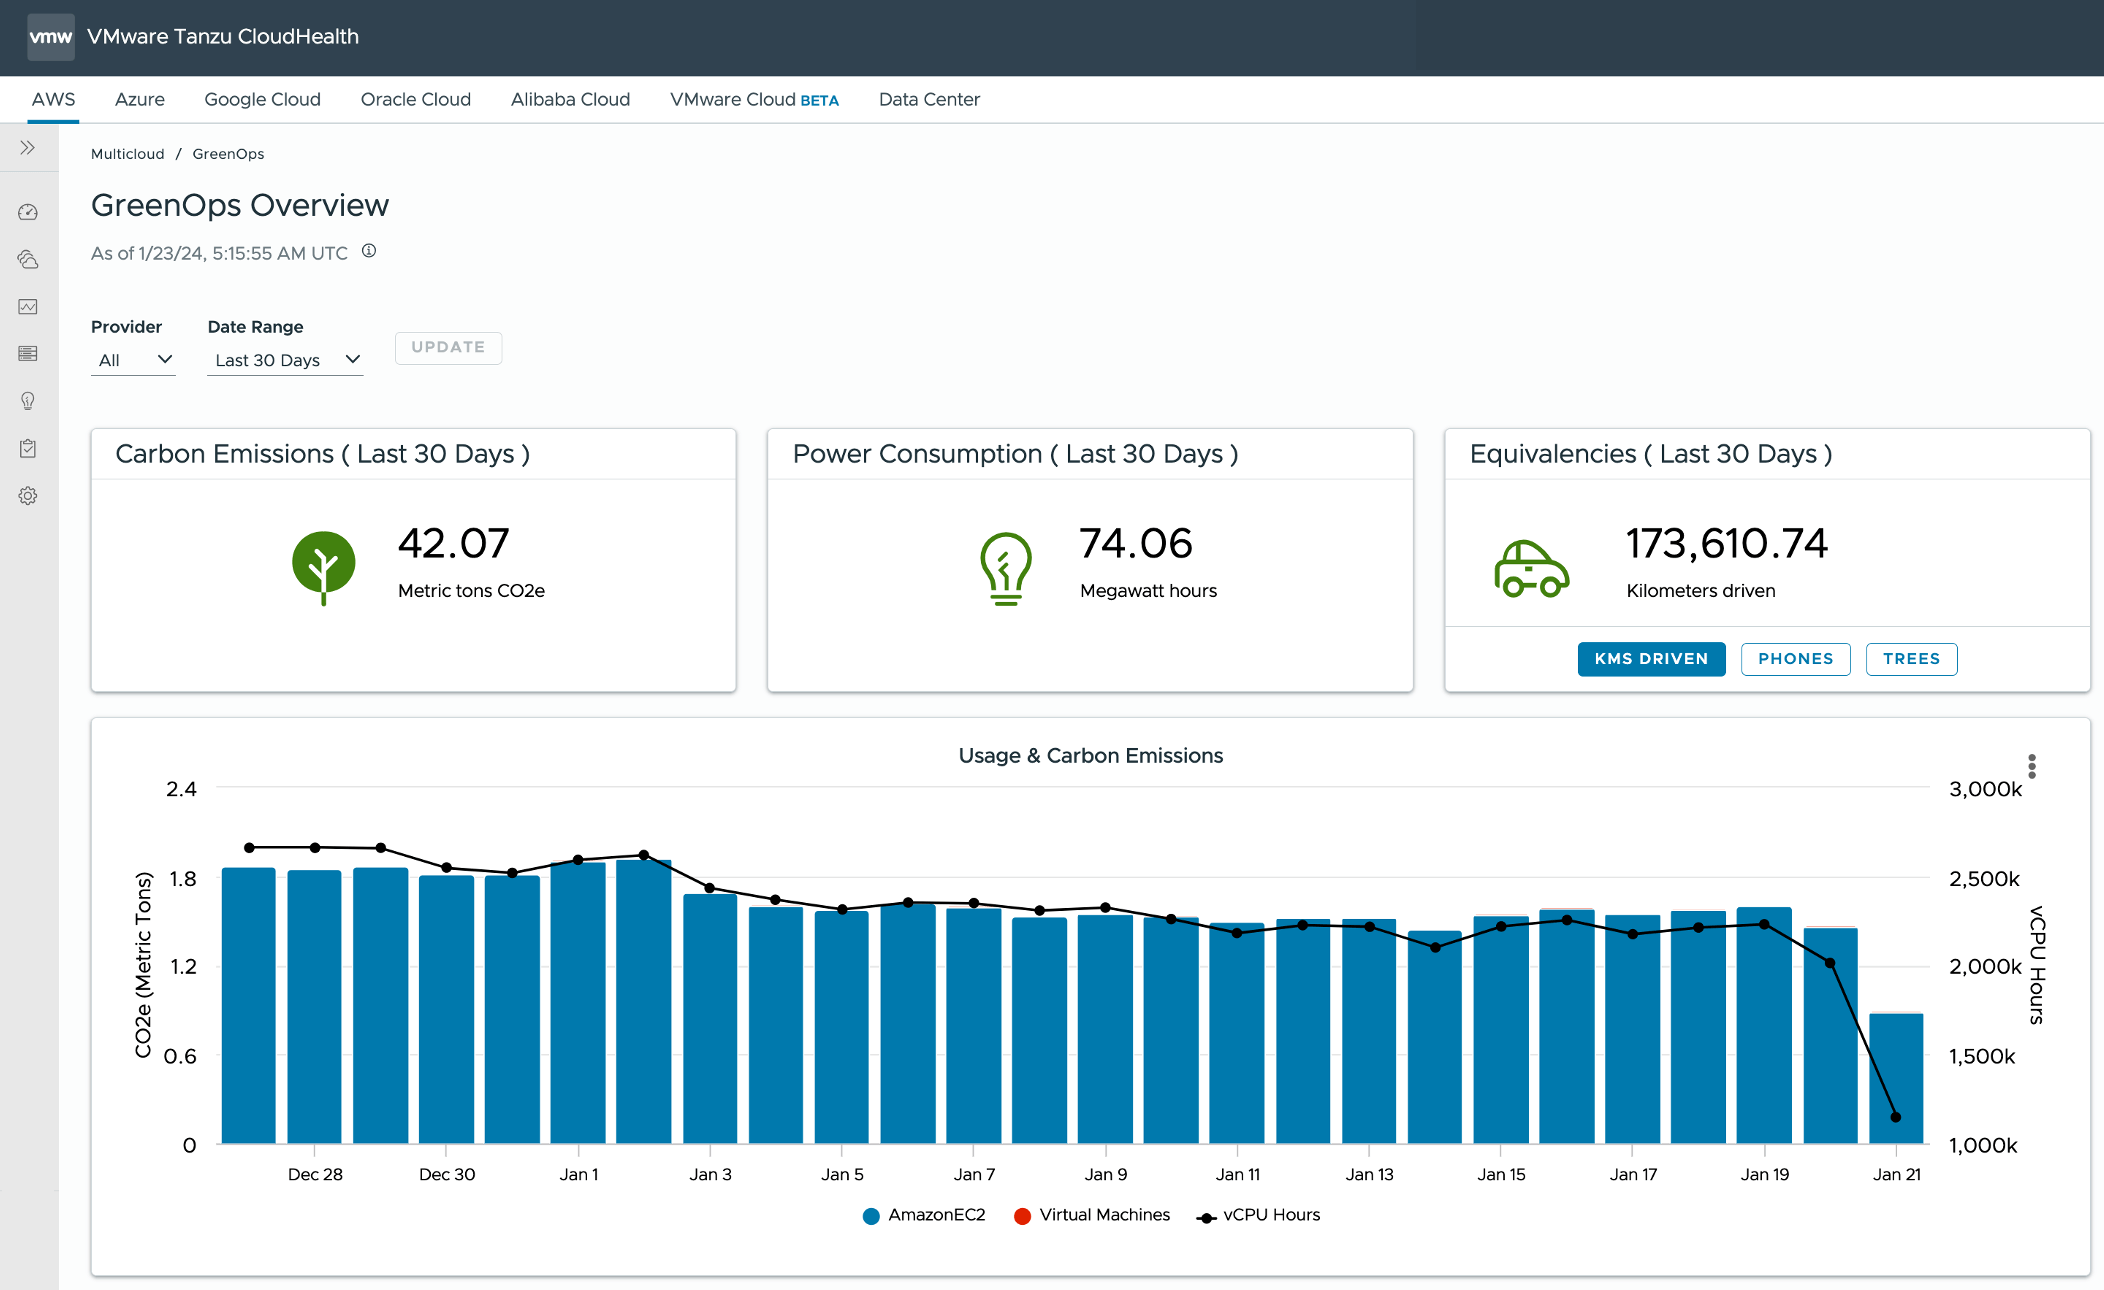The width and height of the screenshot is (2104, 1290).
Task: Switch to the AWS tab
Action: coord(53,99)
